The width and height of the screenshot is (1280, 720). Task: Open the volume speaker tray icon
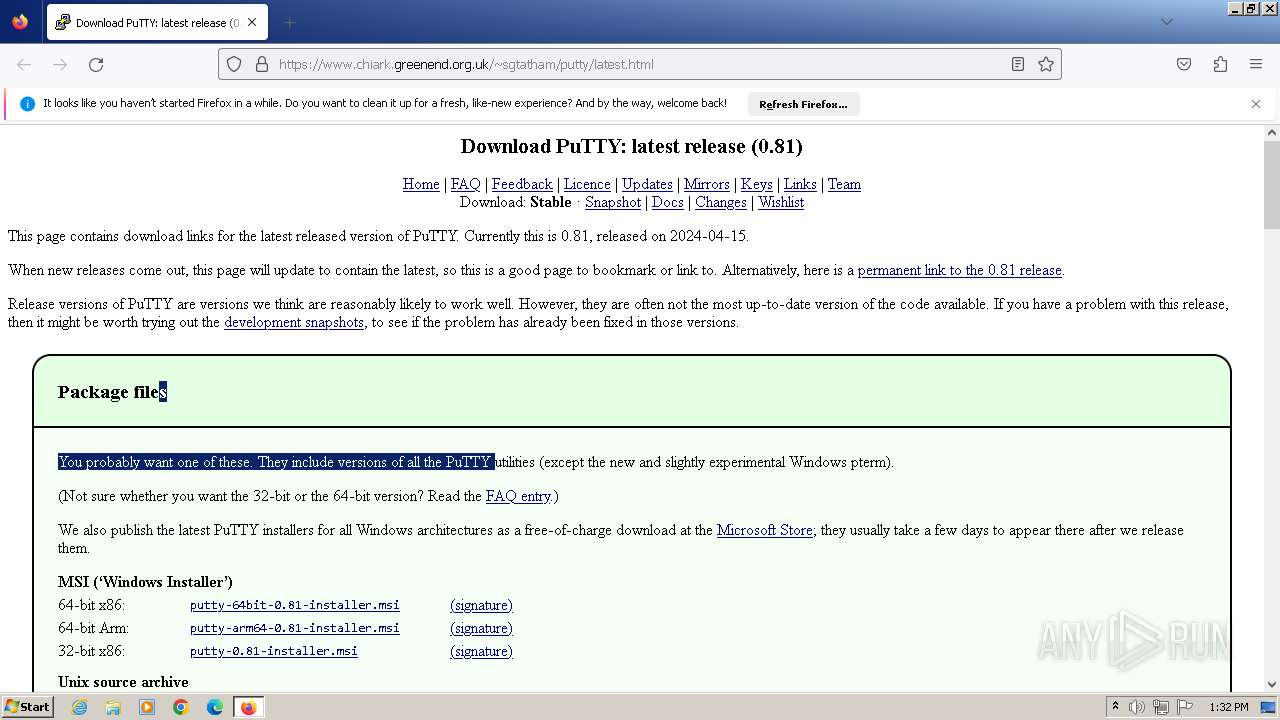[1137, 707]
